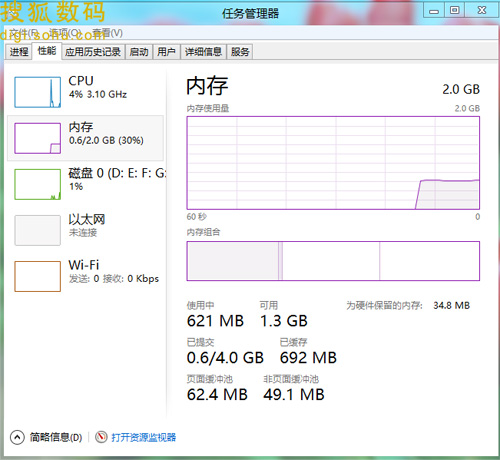
Task: Select the 内存 0.6/2.0 GB (30%) entry
Action: tap(86, 138)
